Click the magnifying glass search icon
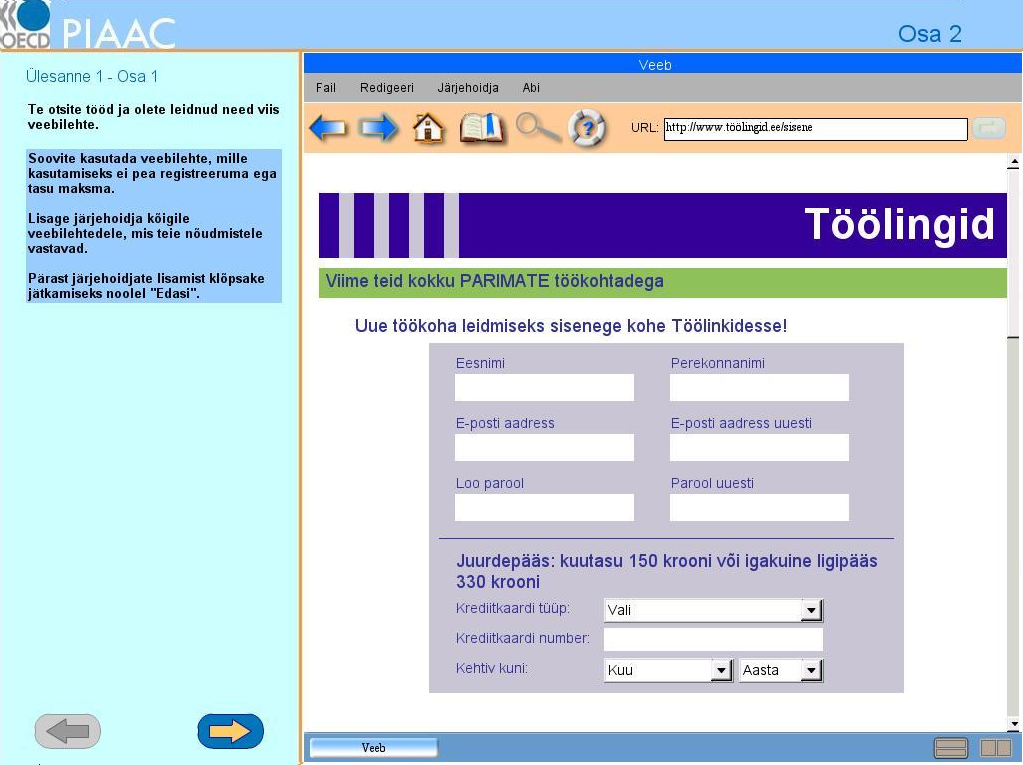This screenshot has height=765, width=1023. click(x=538, y=127)
